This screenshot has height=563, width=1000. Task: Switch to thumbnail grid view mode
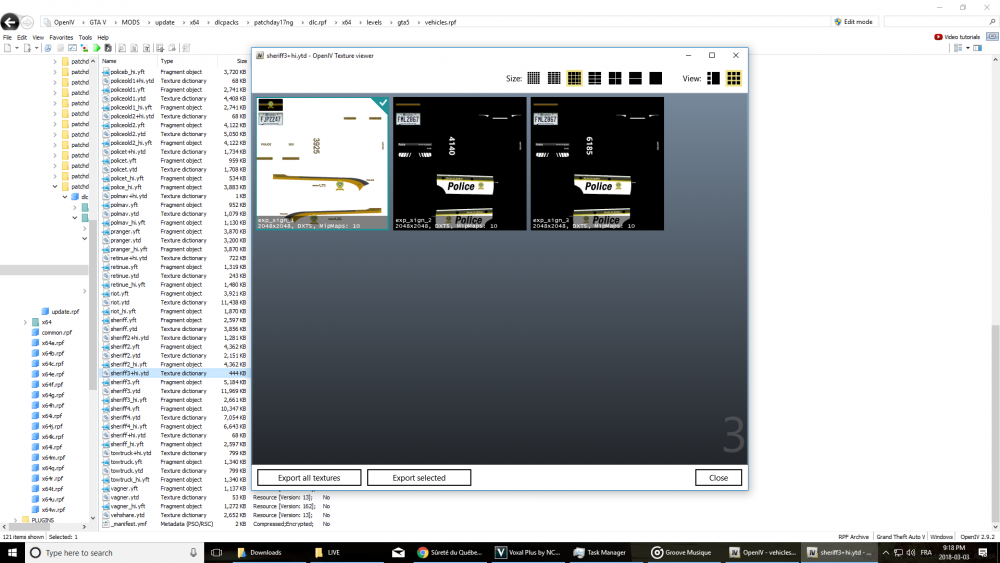point(733,78)
